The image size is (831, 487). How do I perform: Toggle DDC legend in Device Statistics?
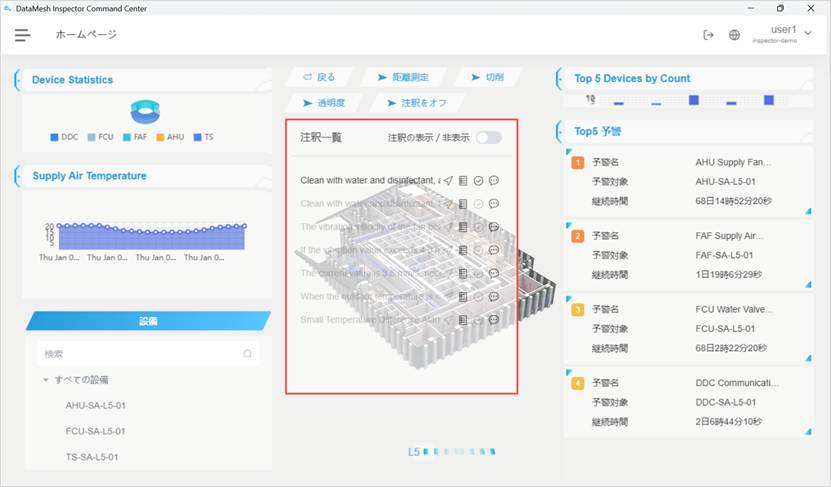[62, 137]
